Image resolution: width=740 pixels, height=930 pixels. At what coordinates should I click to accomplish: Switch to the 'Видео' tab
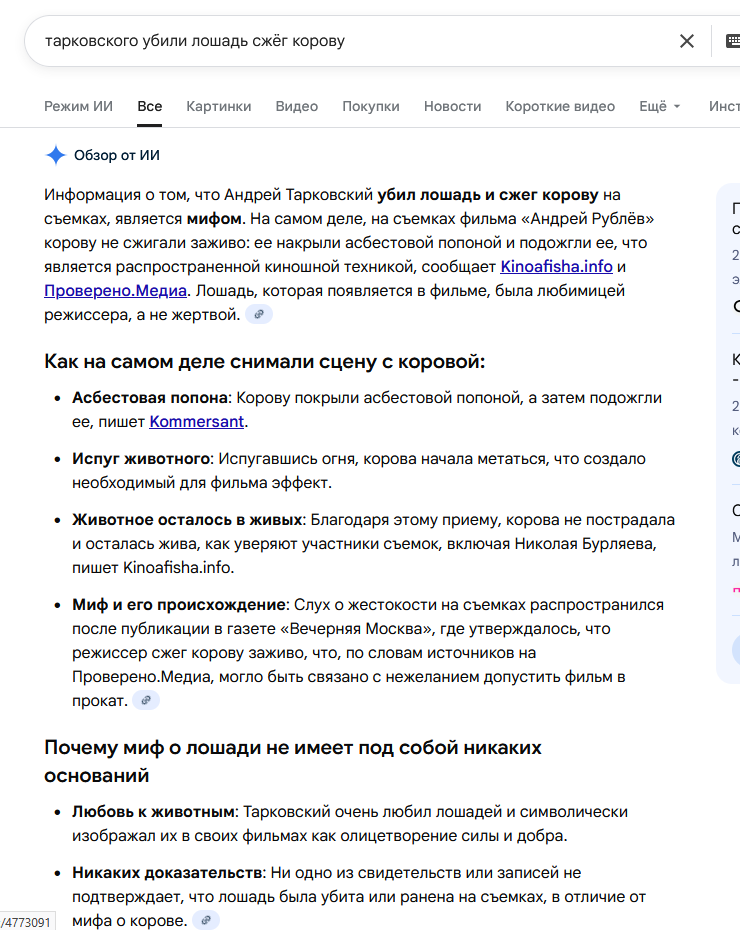(296, 106)
